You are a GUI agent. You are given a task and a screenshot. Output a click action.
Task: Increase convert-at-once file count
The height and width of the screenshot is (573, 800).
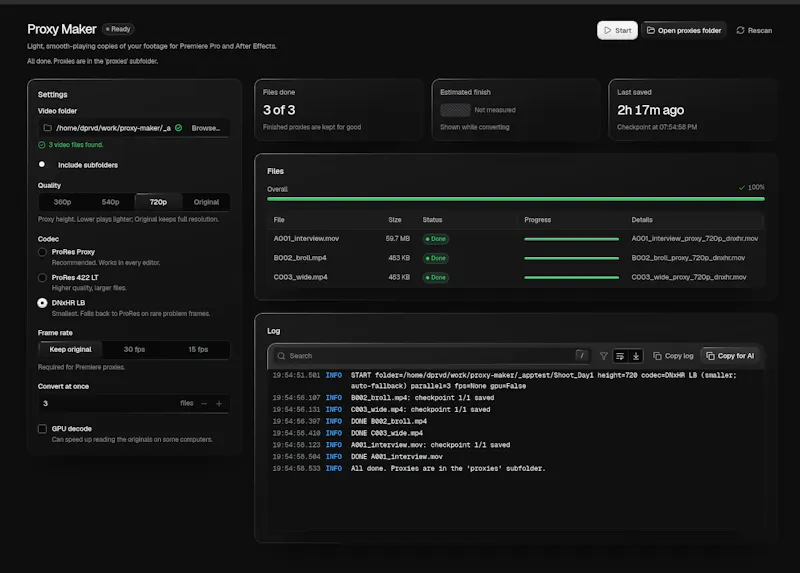click(219, 404)
